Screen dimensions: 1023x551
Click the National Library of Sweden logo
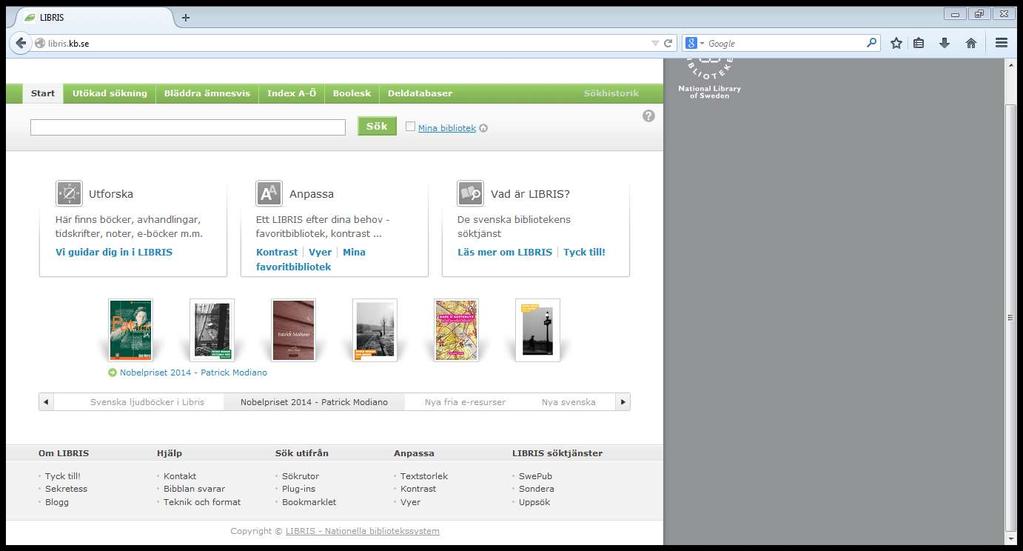(709, 78)
